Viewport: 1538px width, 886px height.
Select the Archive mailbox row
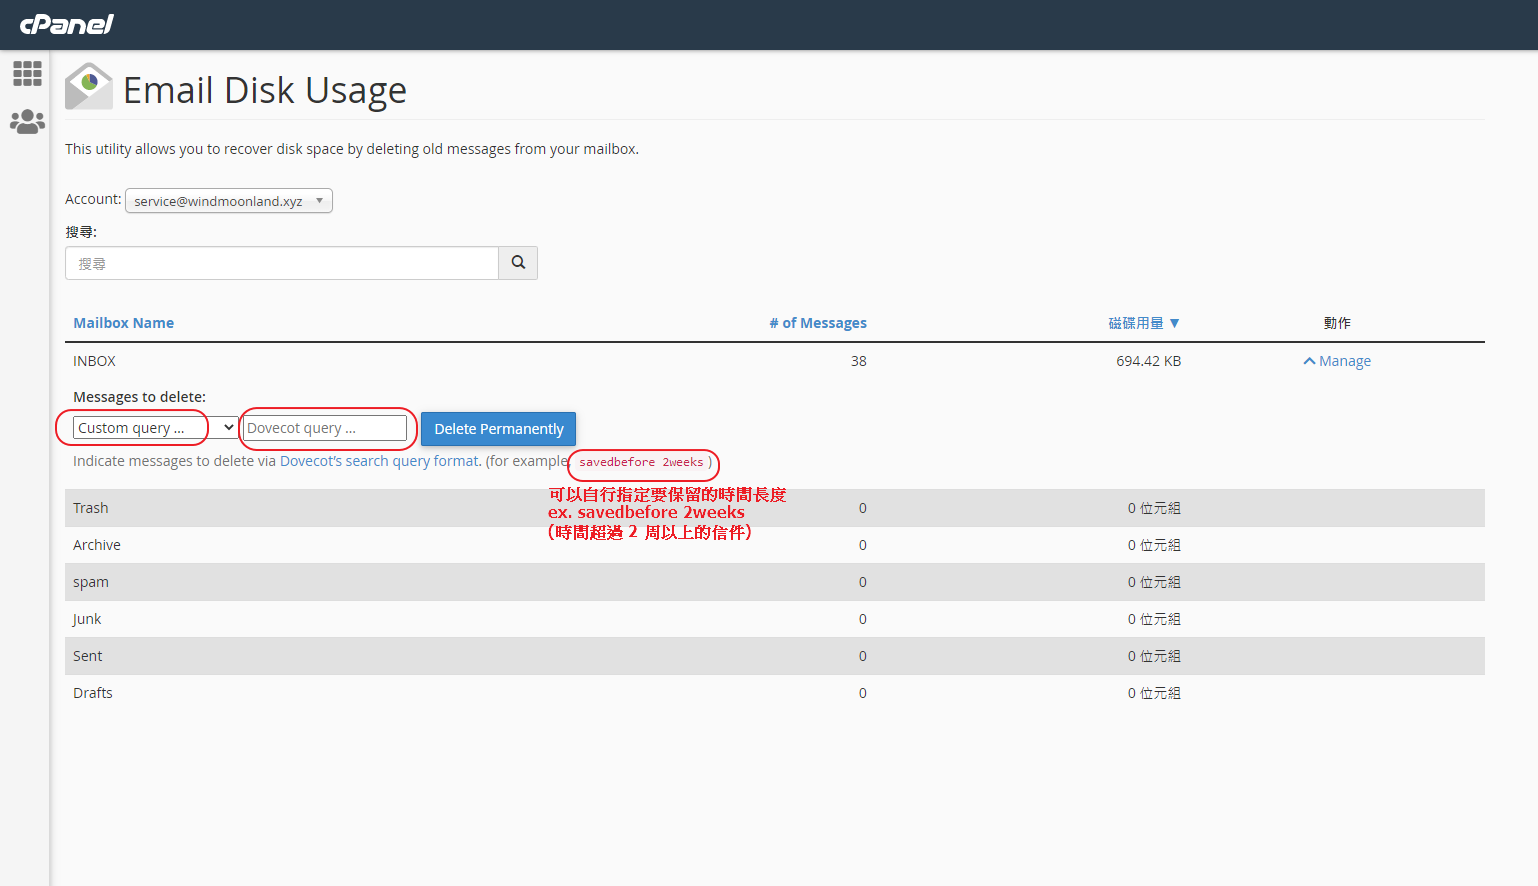(97, 545)
